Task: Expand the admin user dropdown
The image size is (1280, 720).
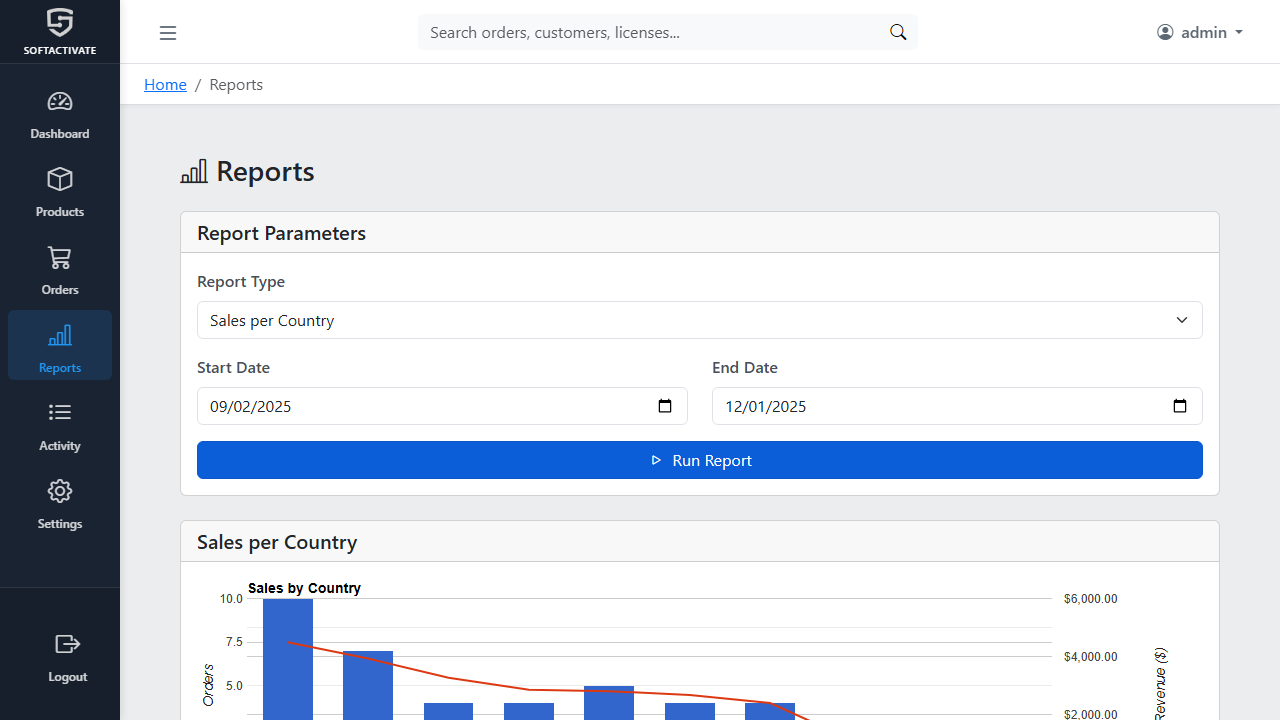Action: pos(1200,33)
